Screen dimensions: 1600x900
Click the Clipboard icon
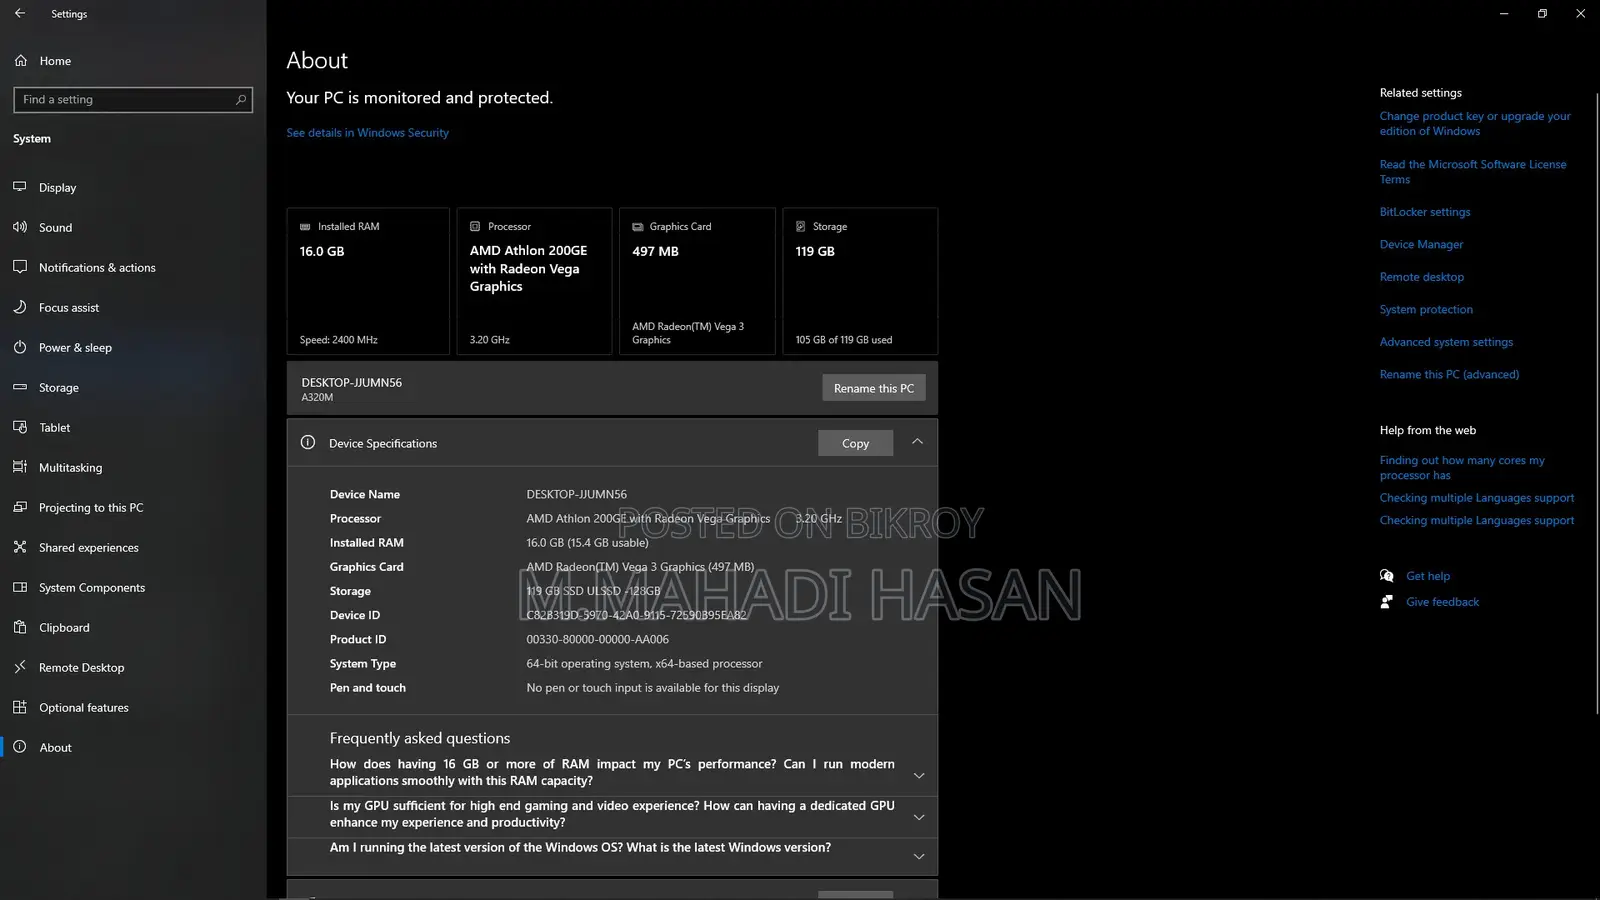click(20, 627)
